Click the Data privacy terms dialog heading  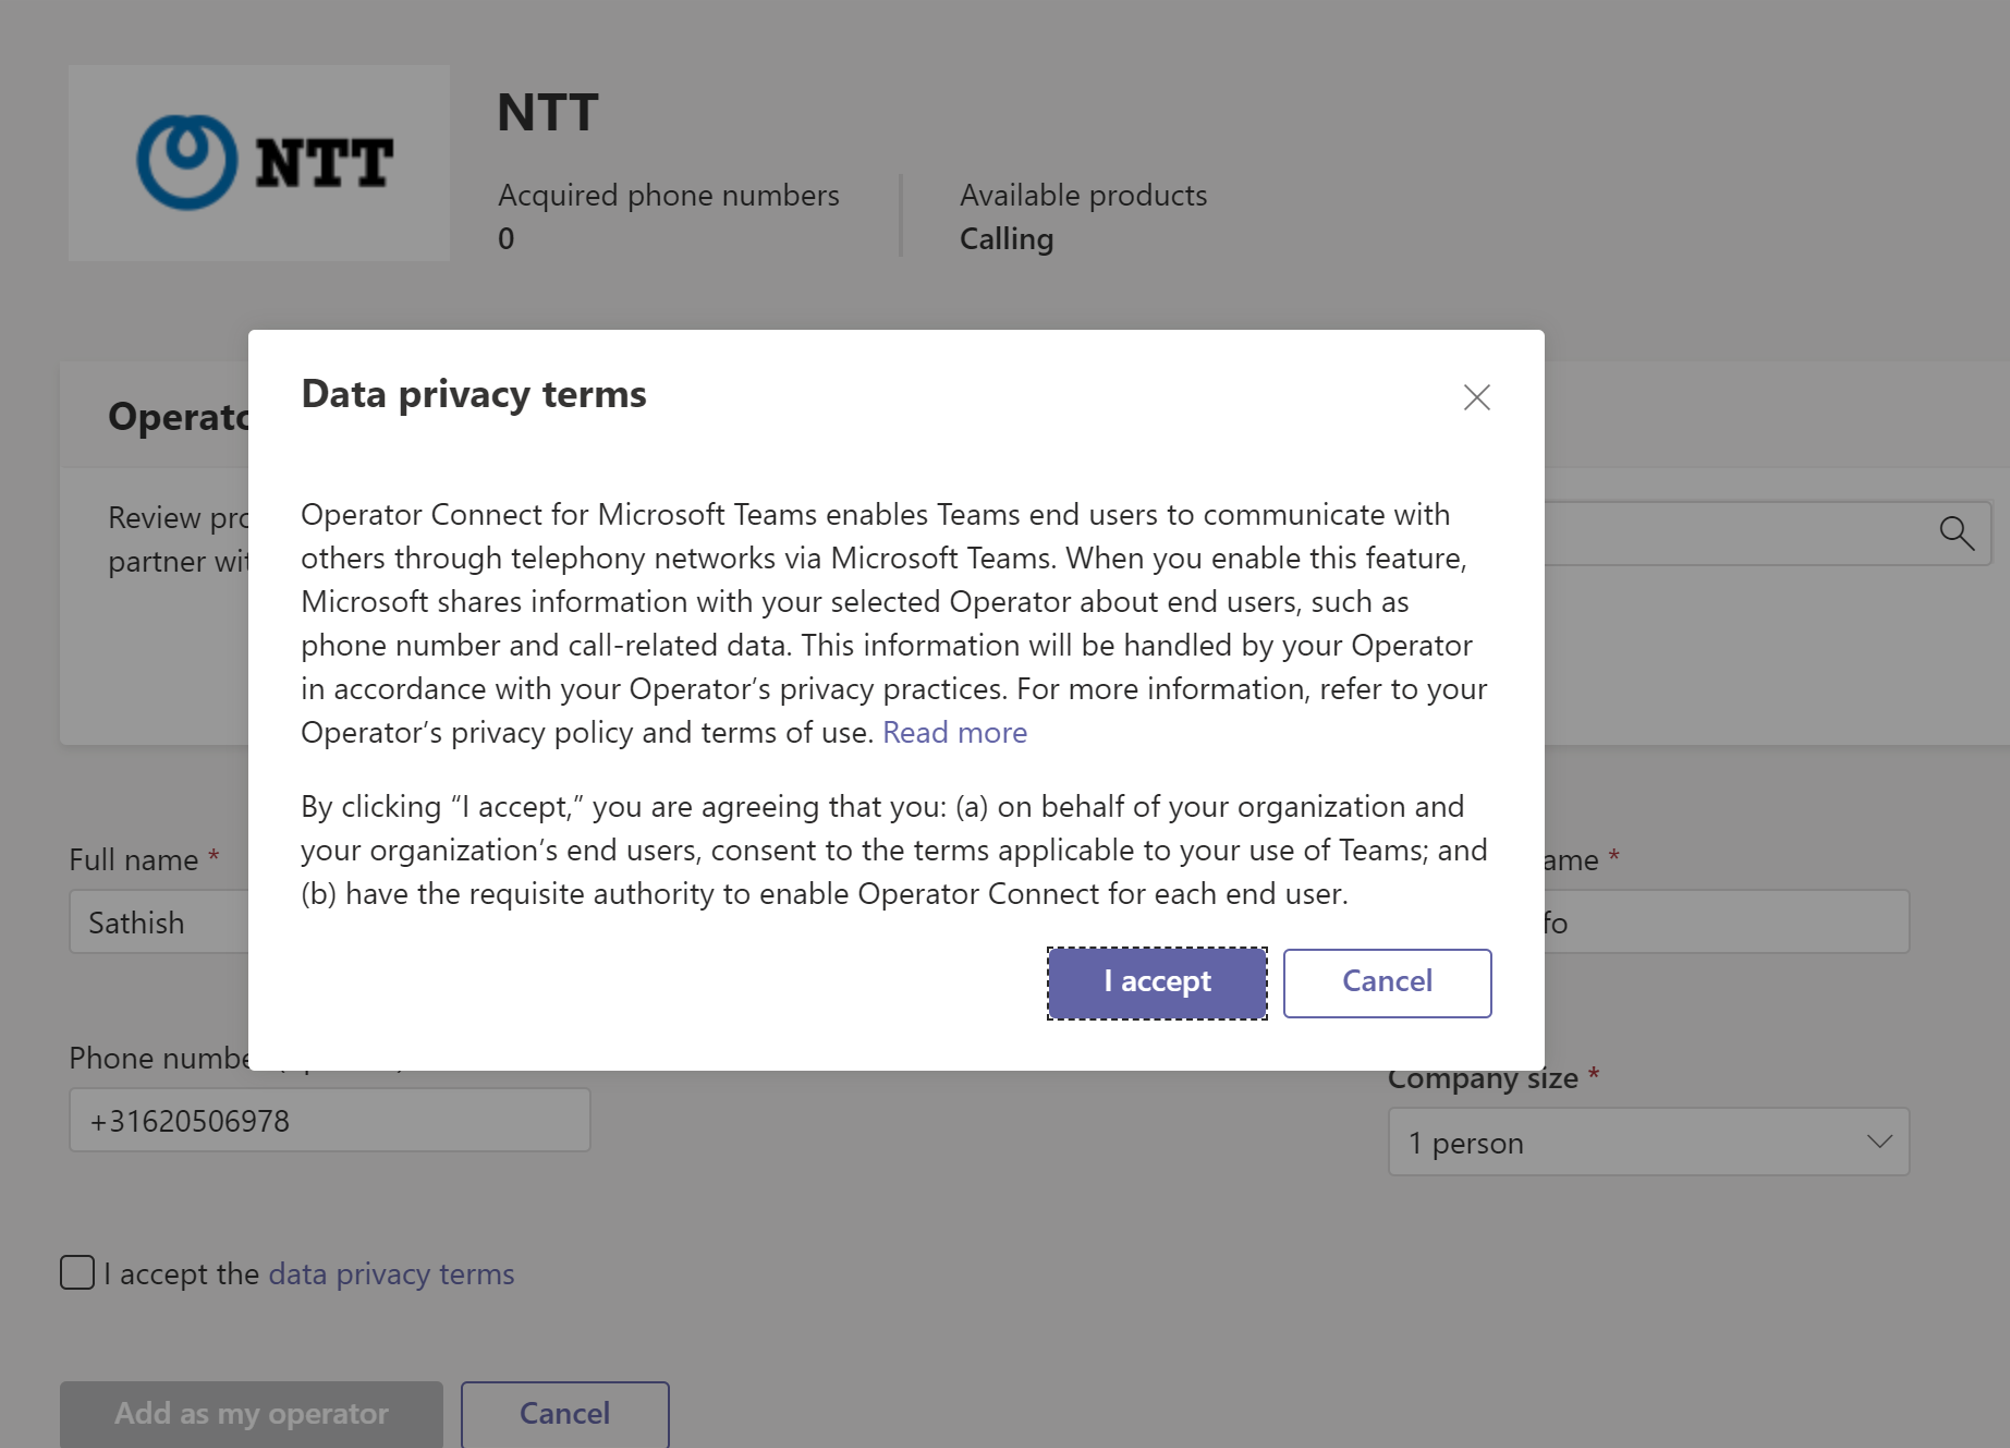pyautogui.click(x=473, y=394)
